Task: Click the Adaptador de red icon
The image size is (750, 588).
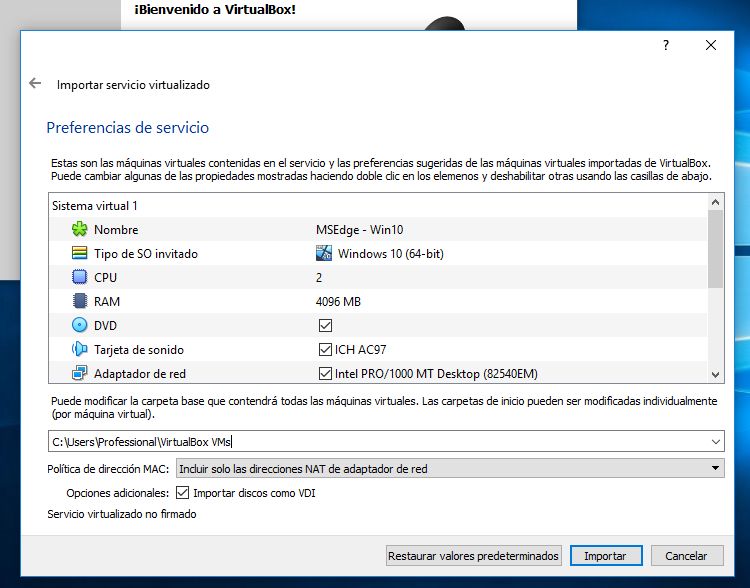Action: 79,373
